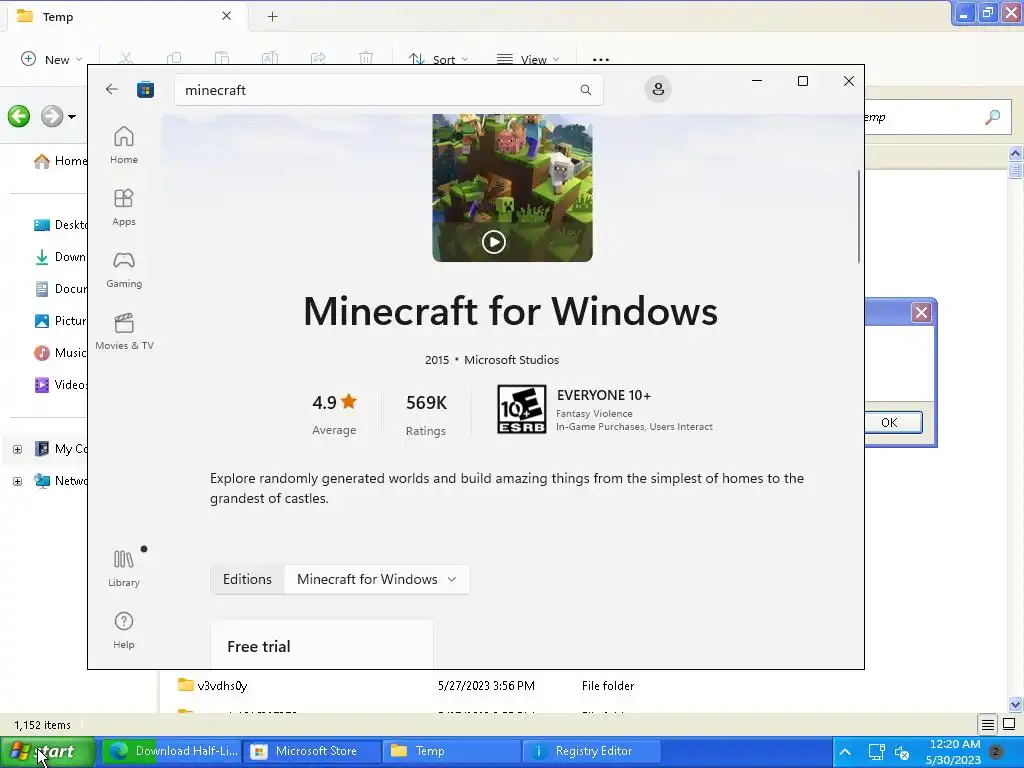Click the Microsoft Store logo icon

coord(145,89)
